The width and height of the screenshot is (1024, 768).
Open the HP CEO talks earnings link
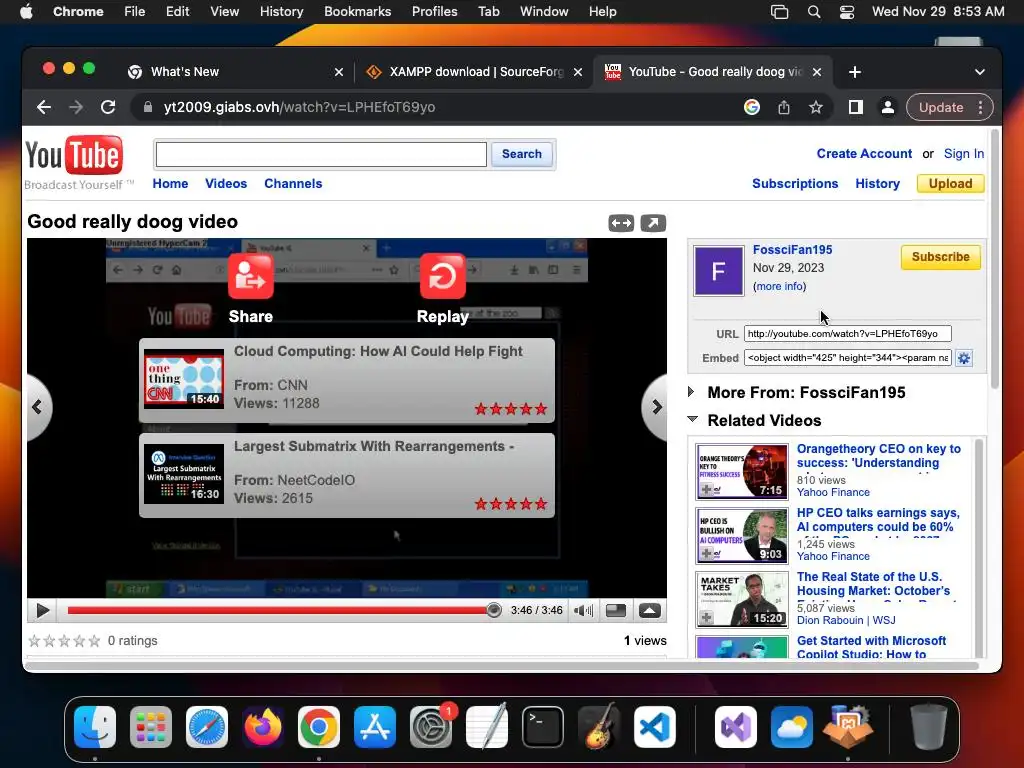(x=878, y=520)
